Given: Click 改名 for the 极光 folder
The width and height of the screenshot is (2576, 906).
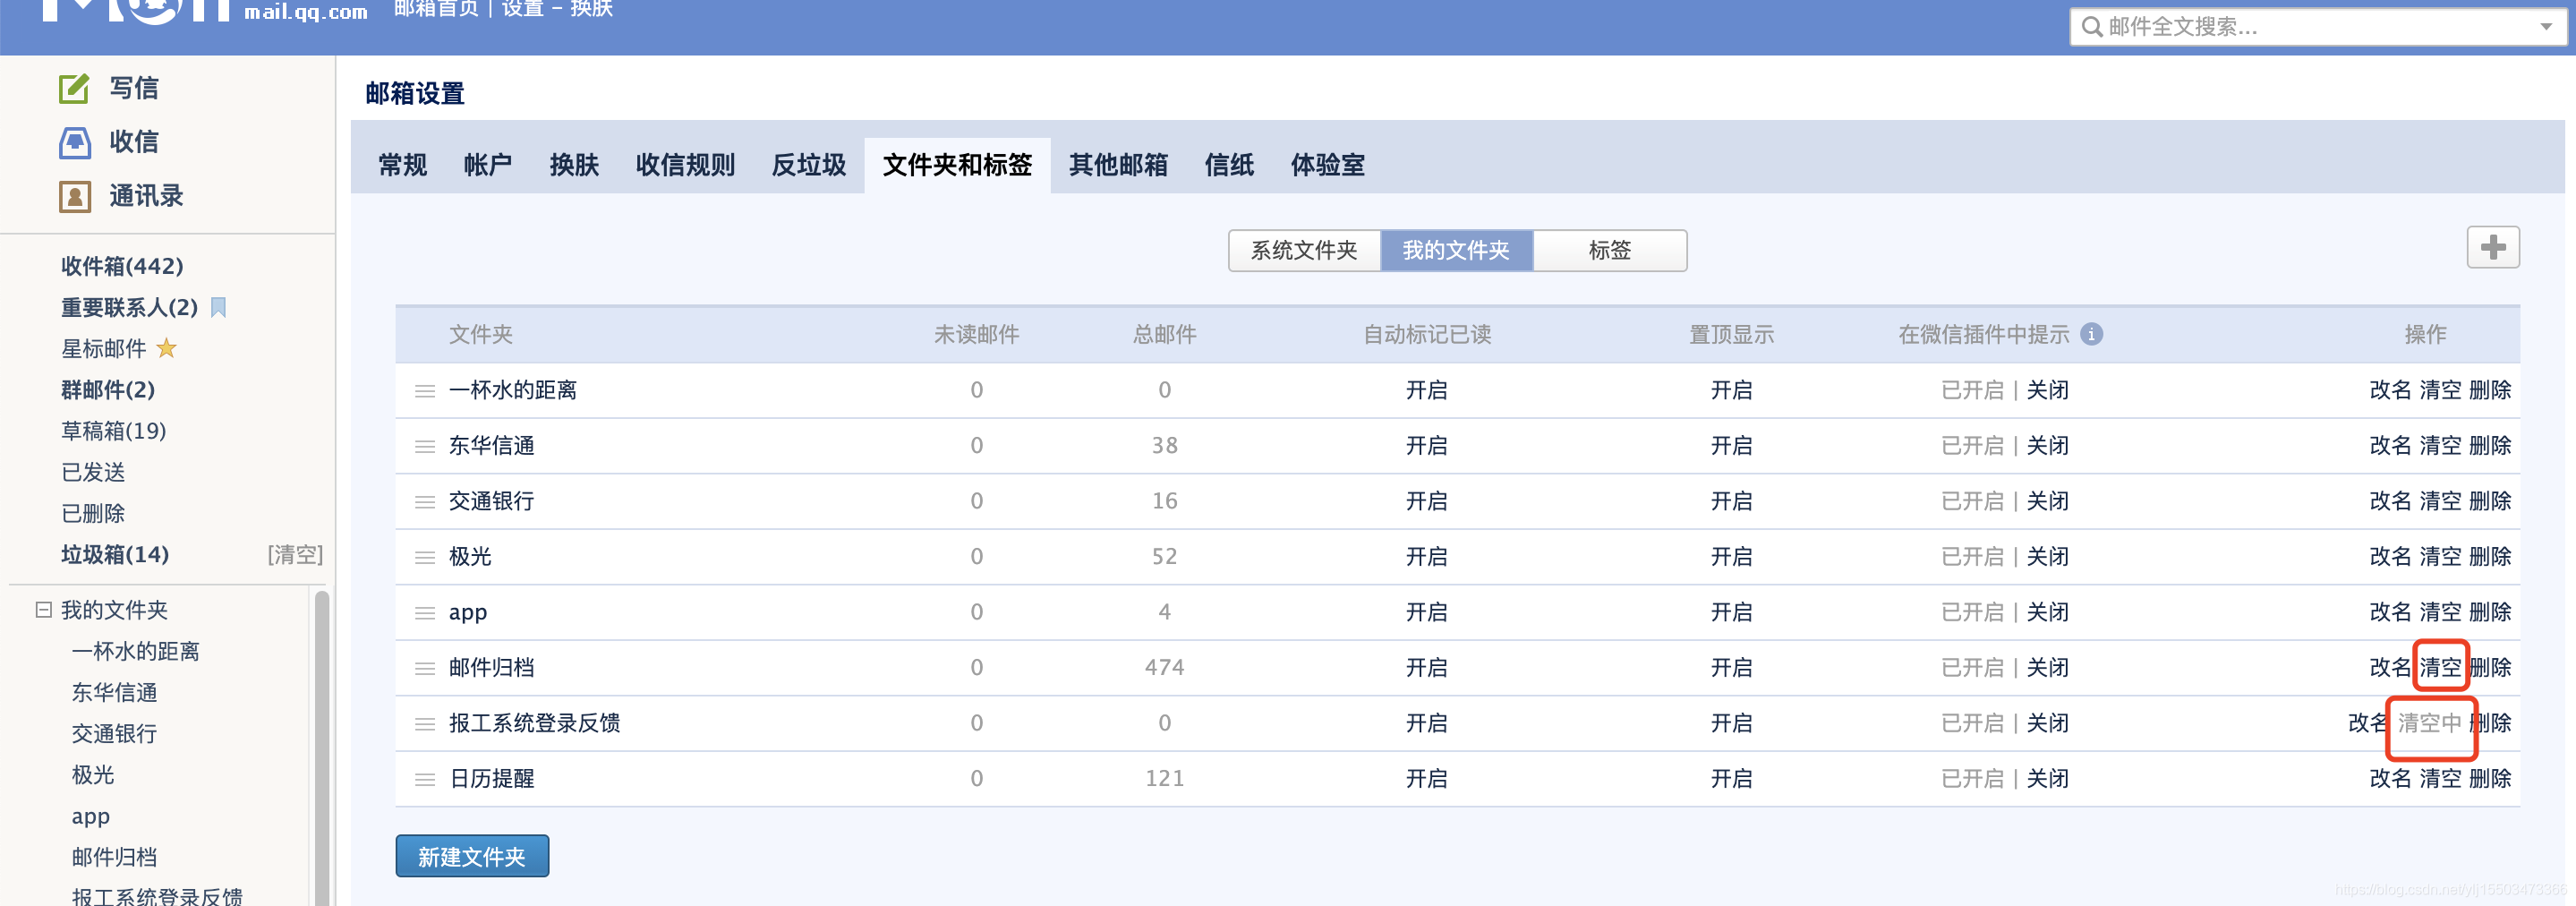Looking at the screenshot, I should point(2390,556).
